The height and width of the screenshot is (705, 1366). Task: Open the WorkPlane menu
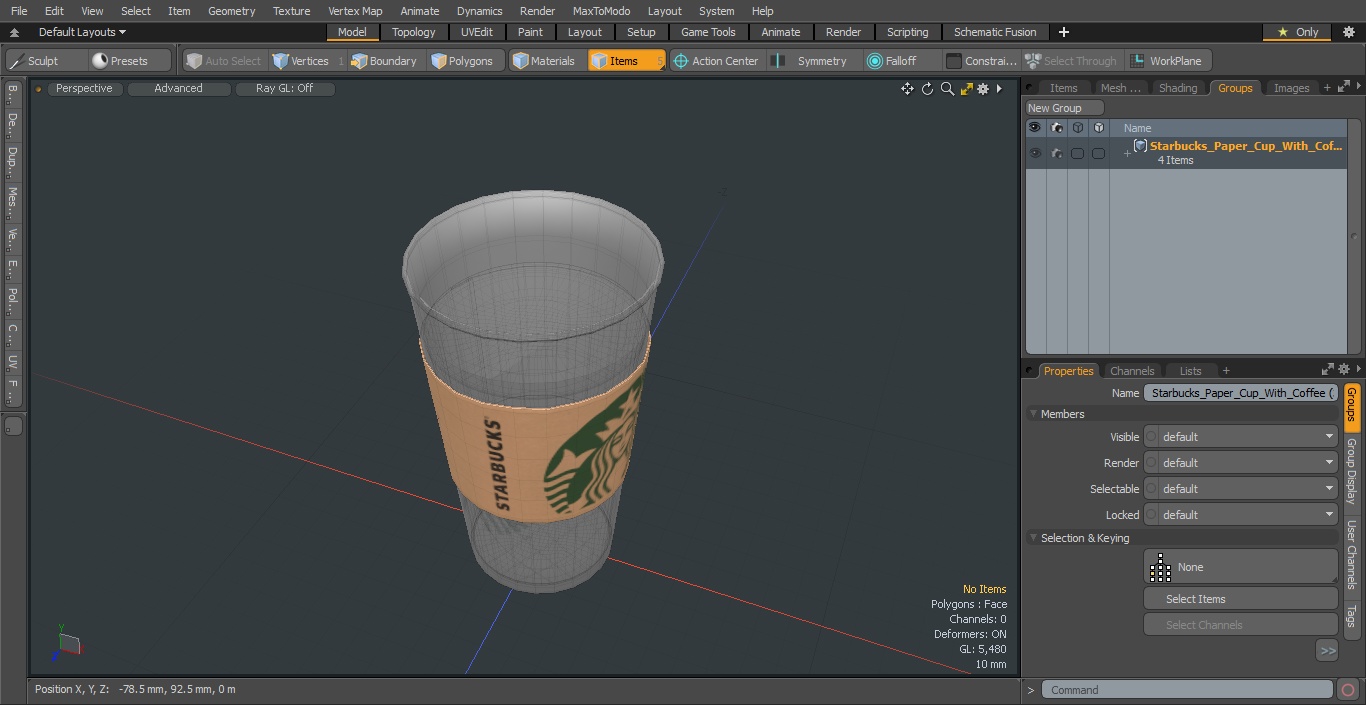[x=1167, y=61]
